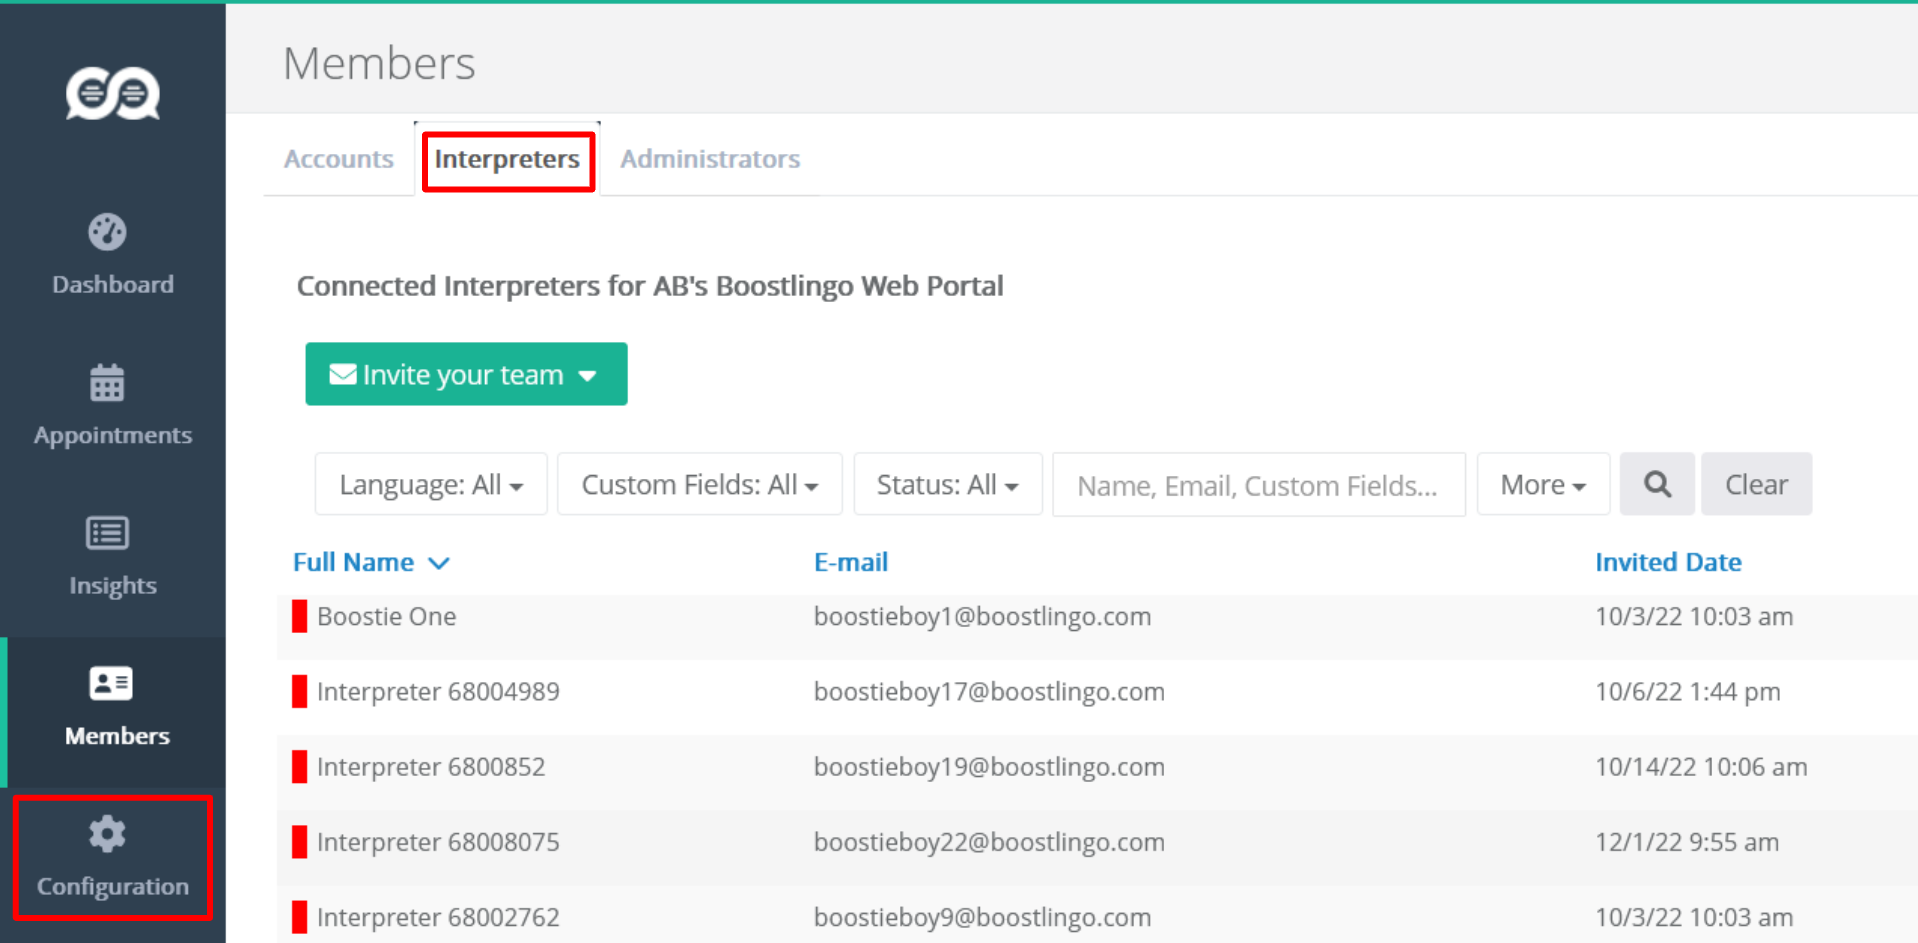Click invited date 10/6/22 1:44 pm
Screen dimensions: 1918x943
pos(1688,691)
